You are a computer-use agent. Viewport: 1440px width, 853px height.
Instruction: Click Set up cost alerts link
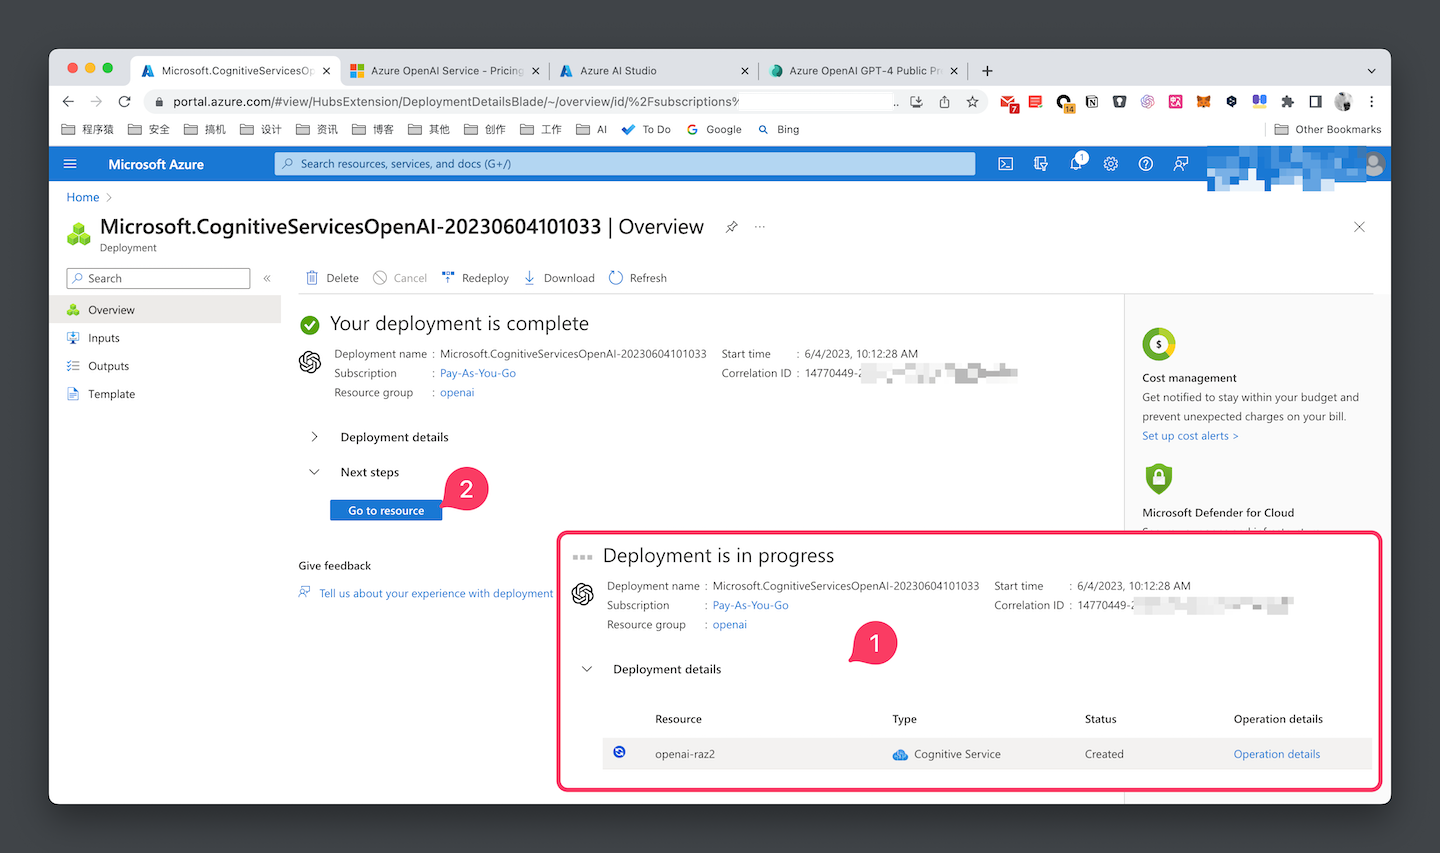(1190, 436)
